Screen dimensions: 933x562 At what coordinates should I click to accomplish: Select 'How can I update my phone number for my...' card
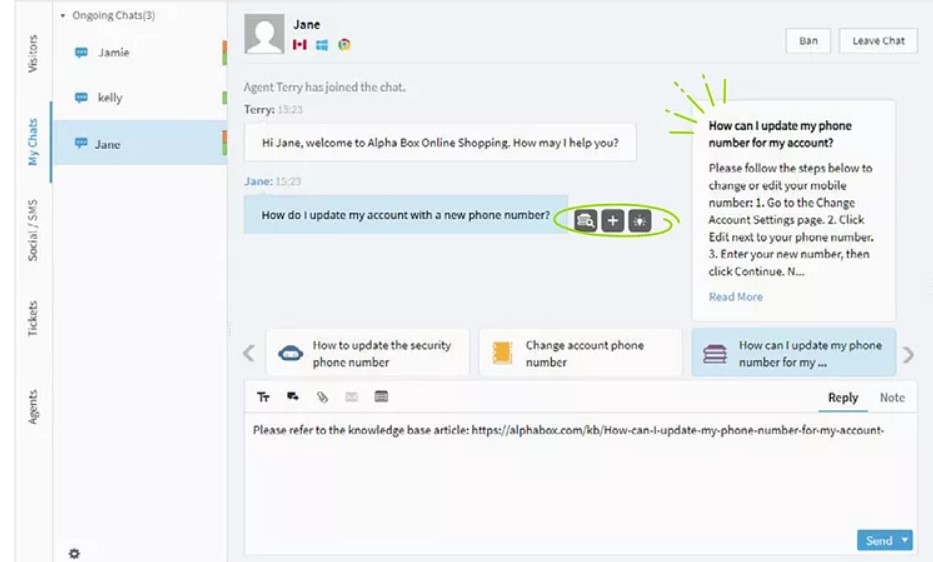pos(794,353)
